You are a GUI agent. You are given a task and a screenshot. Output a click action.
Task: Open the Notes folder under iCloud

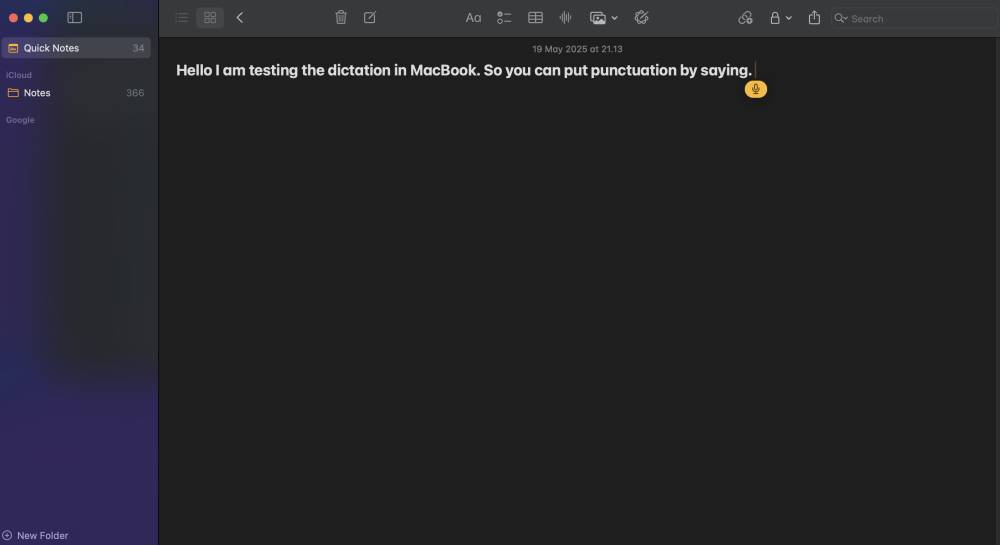pyautogui.click(x=76, y=92)
